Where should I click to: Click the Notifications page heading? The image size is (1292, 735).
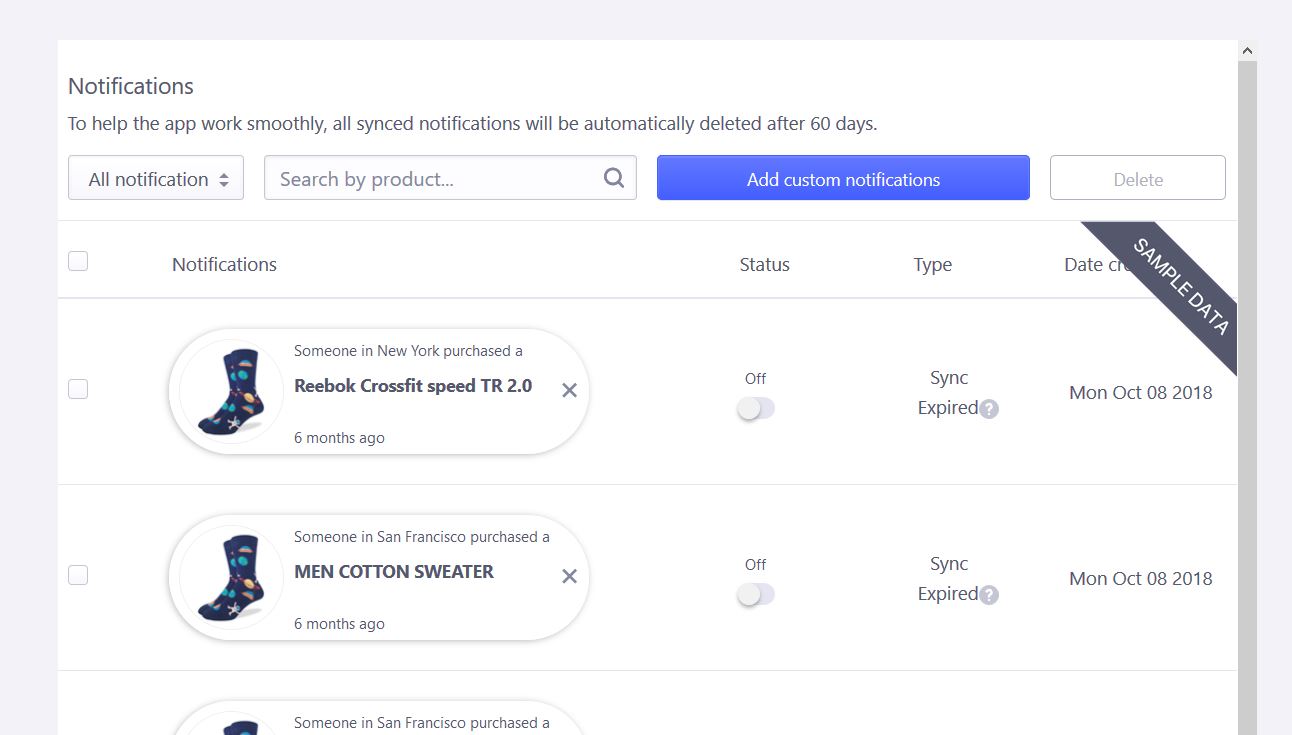point(131,86)
